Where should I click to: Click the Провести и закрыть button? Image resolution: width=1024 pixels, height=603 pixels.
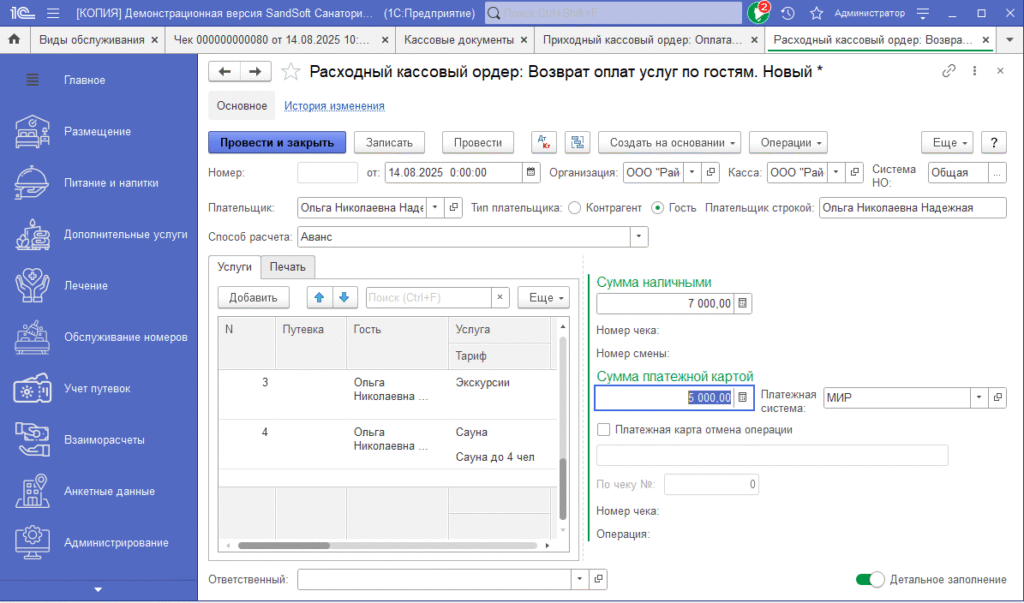(x=277, y=143)
